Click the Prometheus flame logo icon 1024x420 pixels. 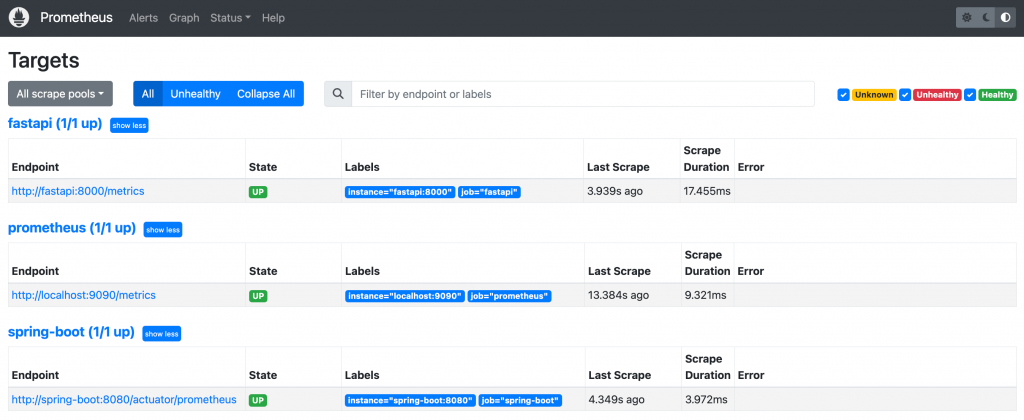point(20,18)
